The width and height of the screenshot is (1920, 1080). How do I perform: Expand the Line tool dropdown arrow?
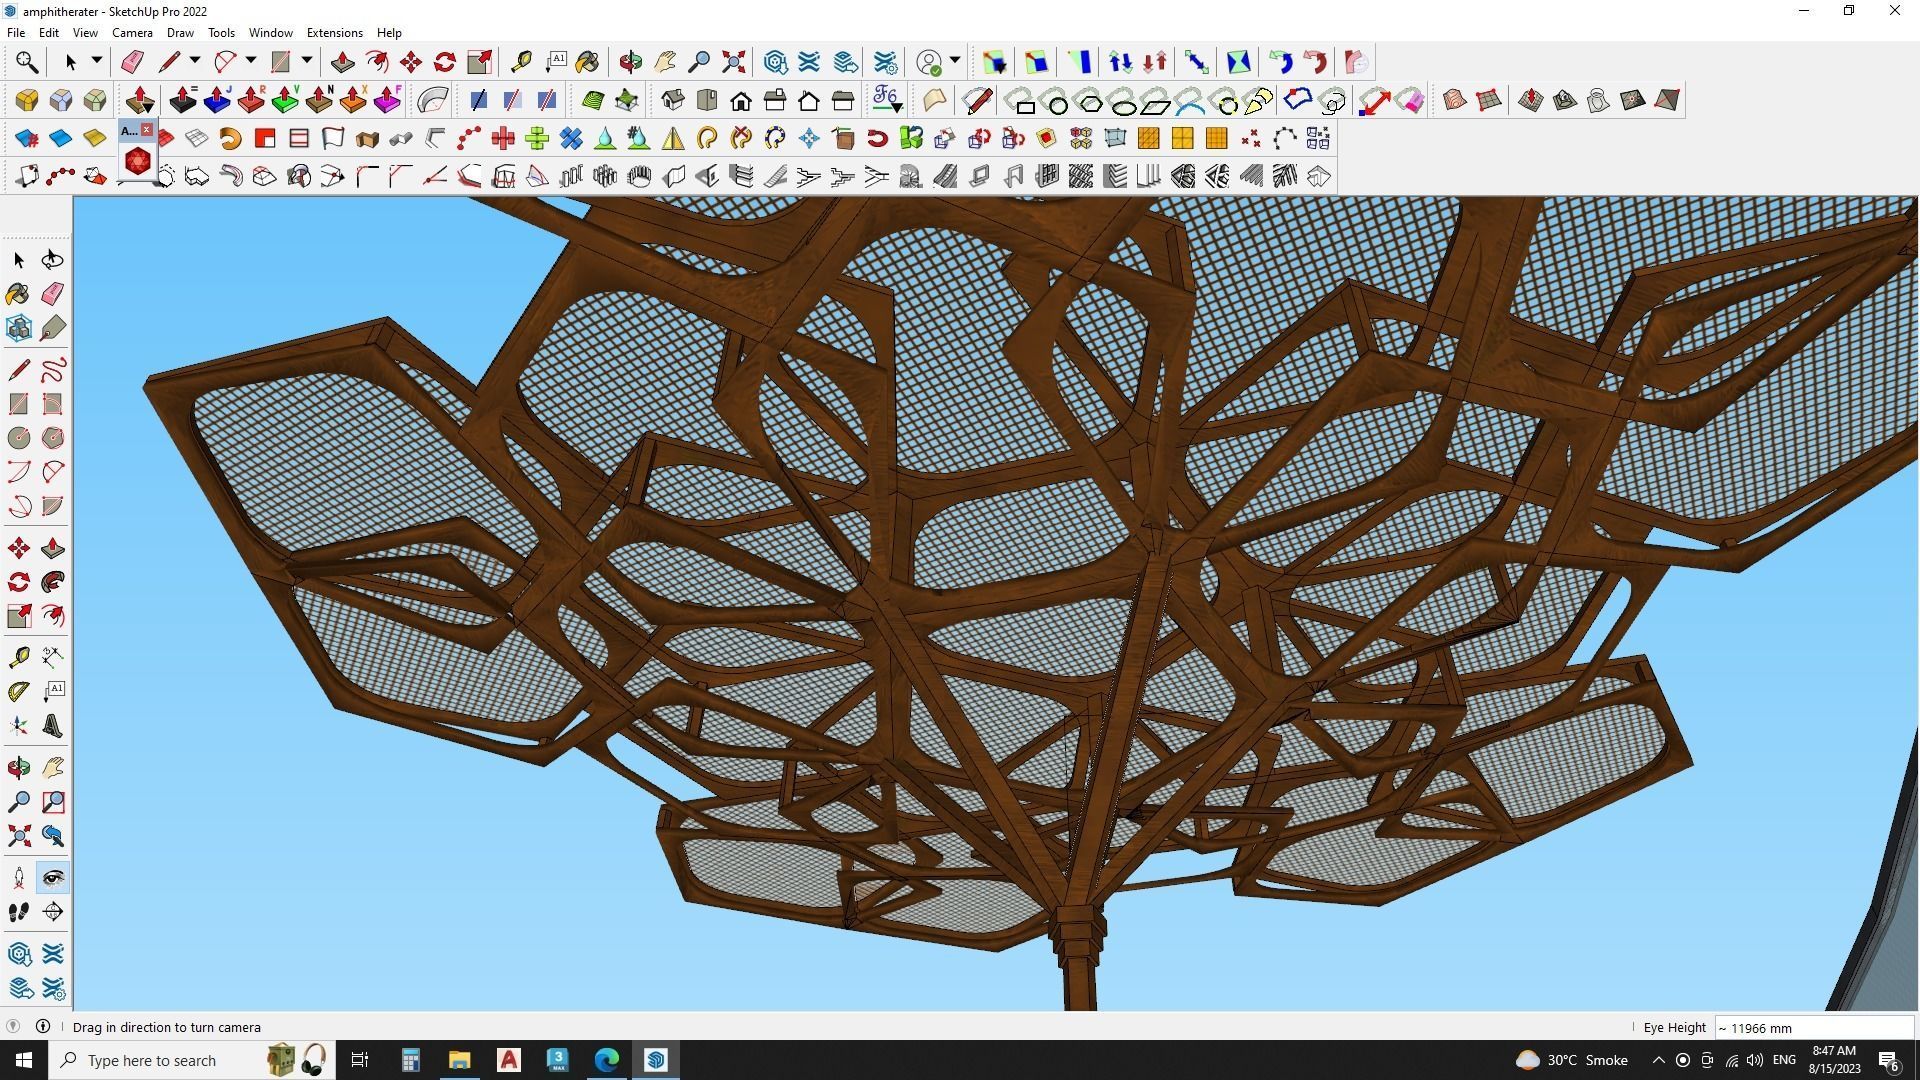195,61
